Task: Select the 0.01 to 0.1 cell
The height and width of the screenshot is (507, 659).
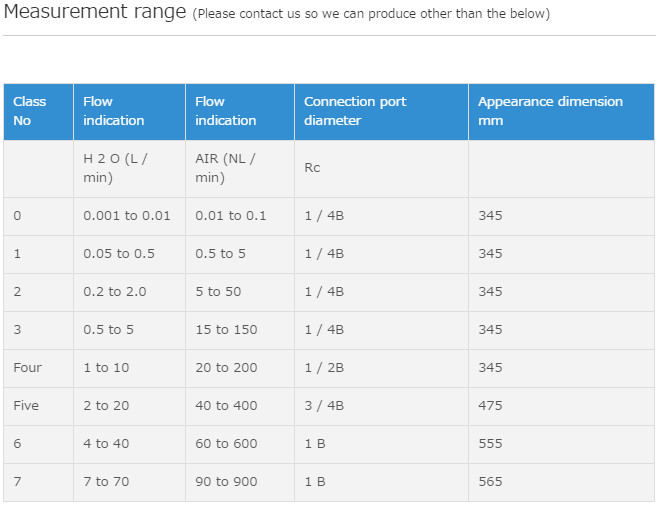Action: pos(231,216)
